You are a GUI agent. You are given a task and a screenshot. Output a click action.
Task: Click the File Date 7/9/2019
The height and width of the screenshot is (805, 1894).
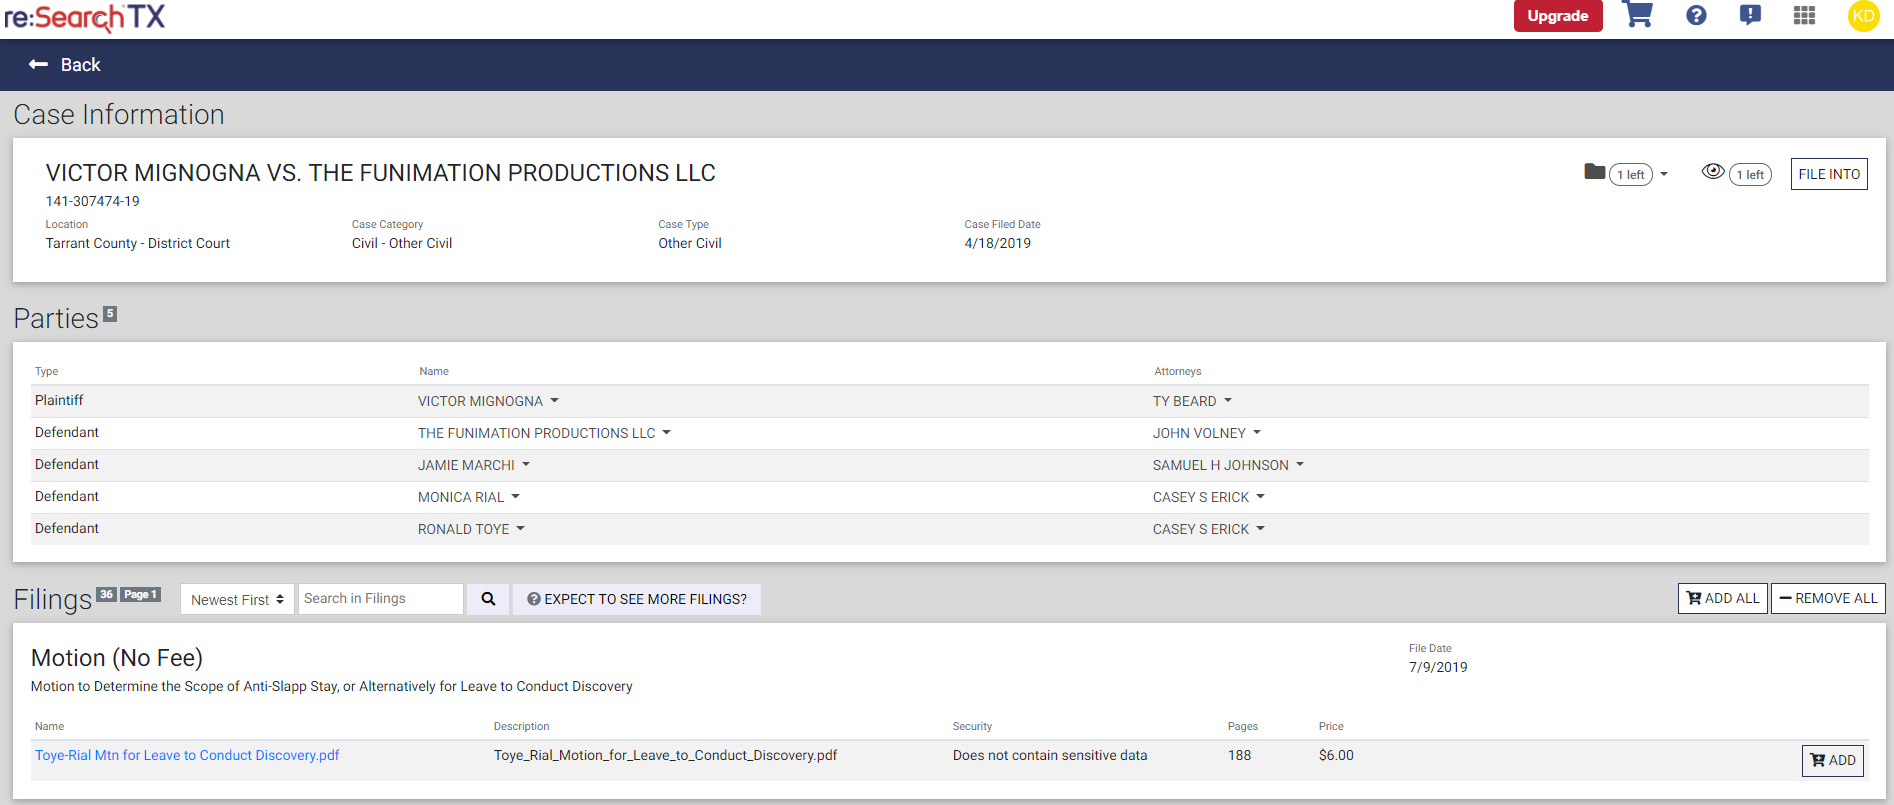click(x=1438, y=667)
